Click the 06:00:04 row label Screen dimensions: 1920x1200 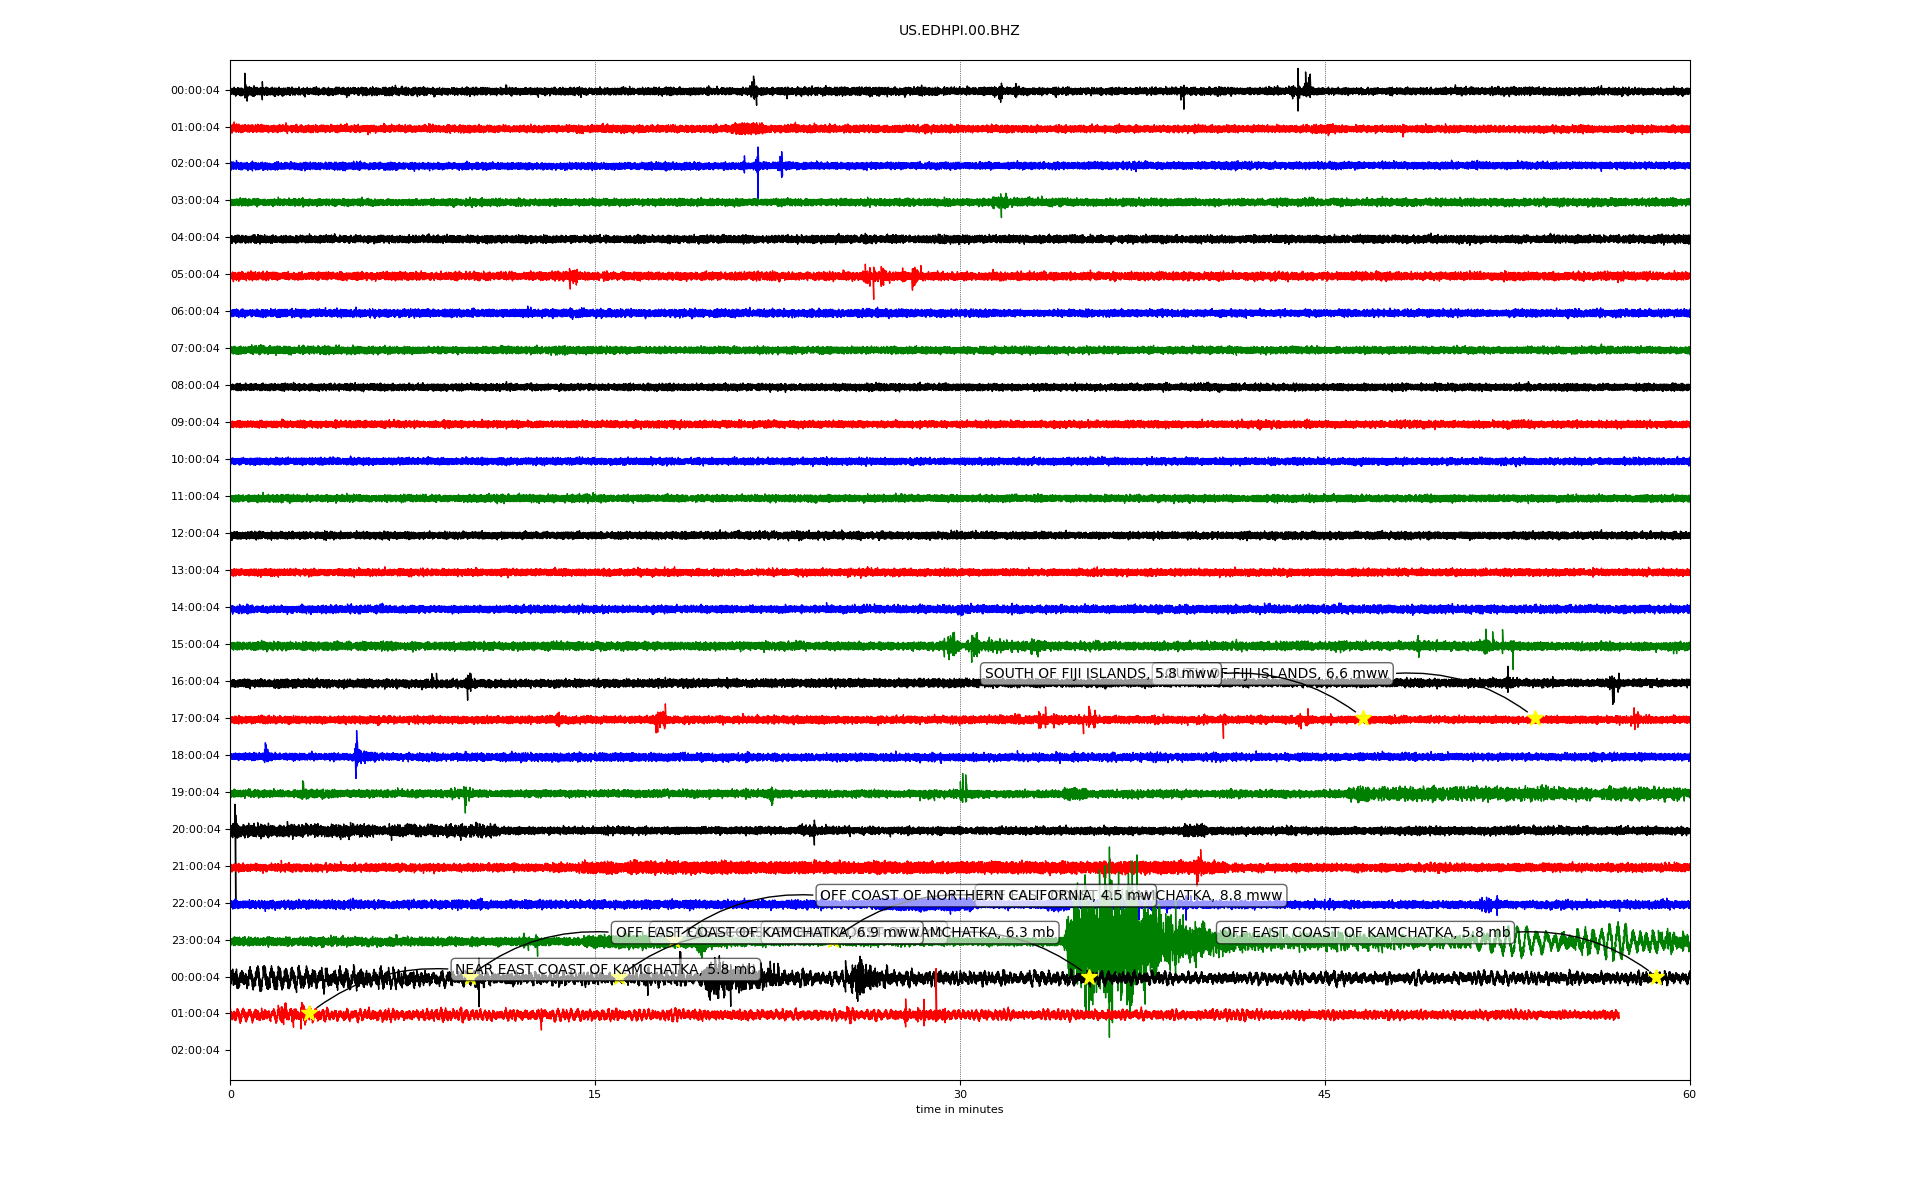tap(195, 312)
